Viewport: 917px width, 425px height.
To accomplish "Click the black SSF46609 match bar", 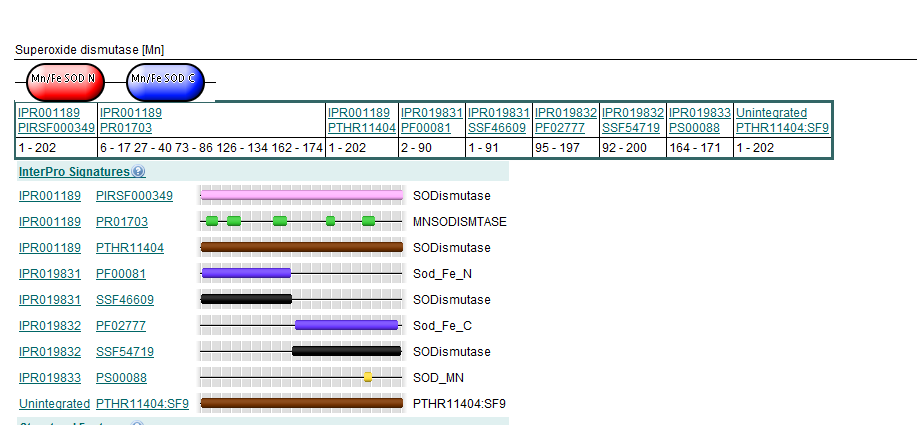I will (x=246, y=299).
